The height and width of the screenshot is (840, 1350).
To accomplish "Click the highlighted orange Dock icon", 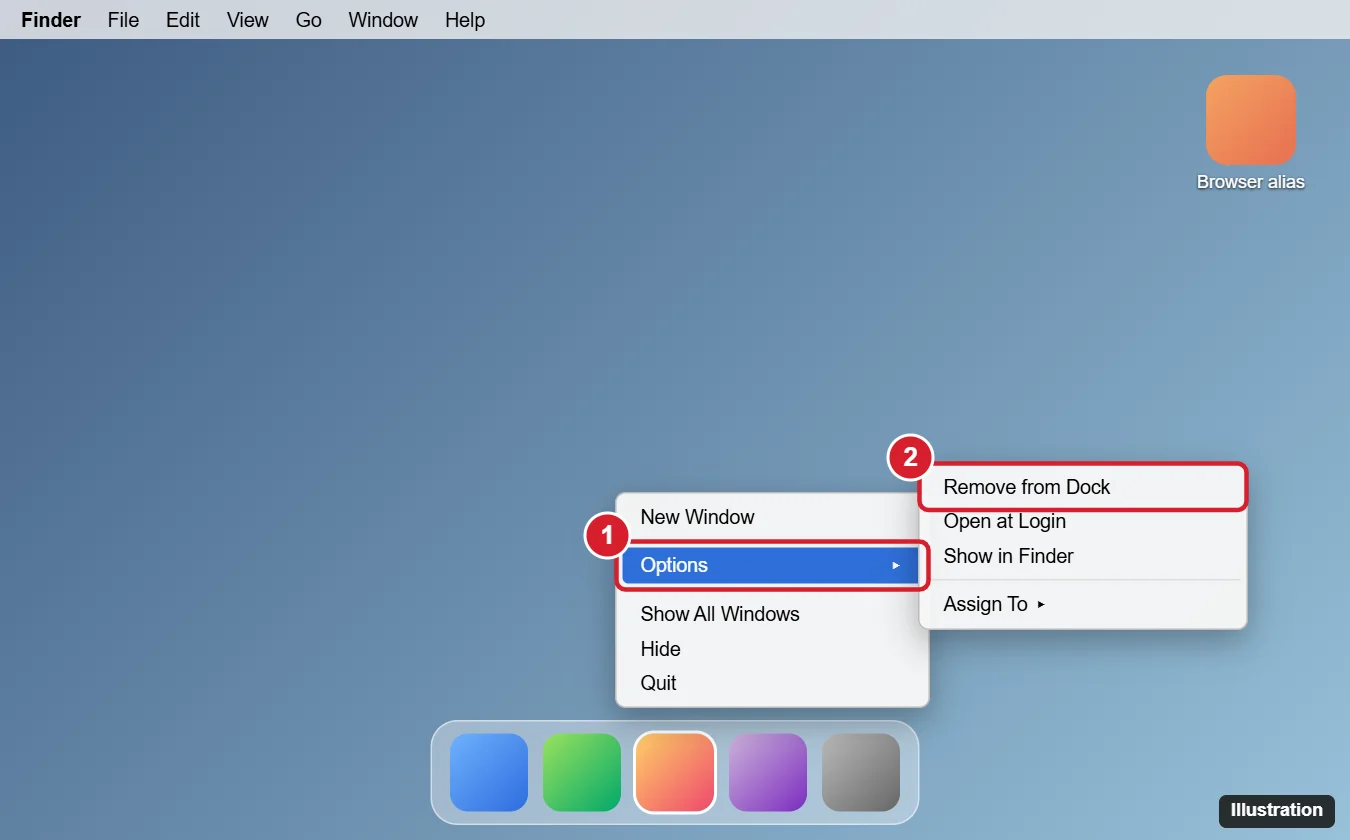I will click(675, 772).
